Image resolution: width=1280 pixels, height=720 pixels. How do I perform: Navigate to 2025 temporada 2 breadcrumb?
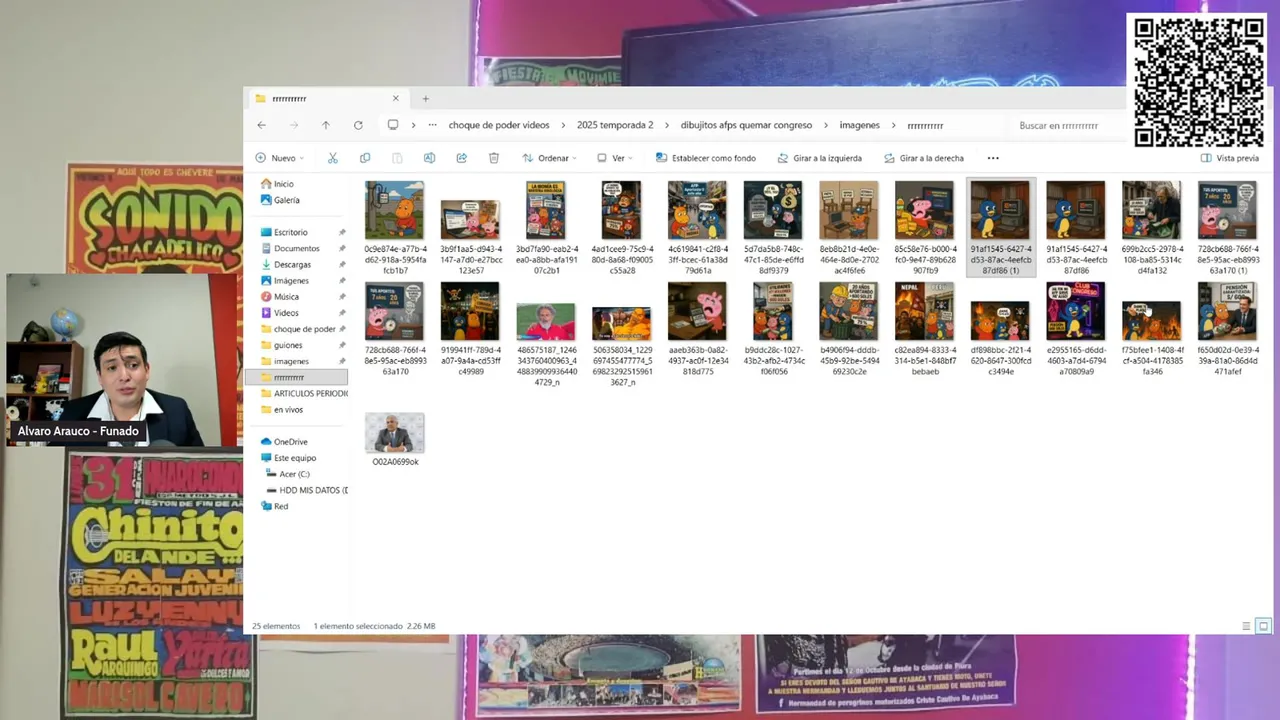(x=615, y=125)
